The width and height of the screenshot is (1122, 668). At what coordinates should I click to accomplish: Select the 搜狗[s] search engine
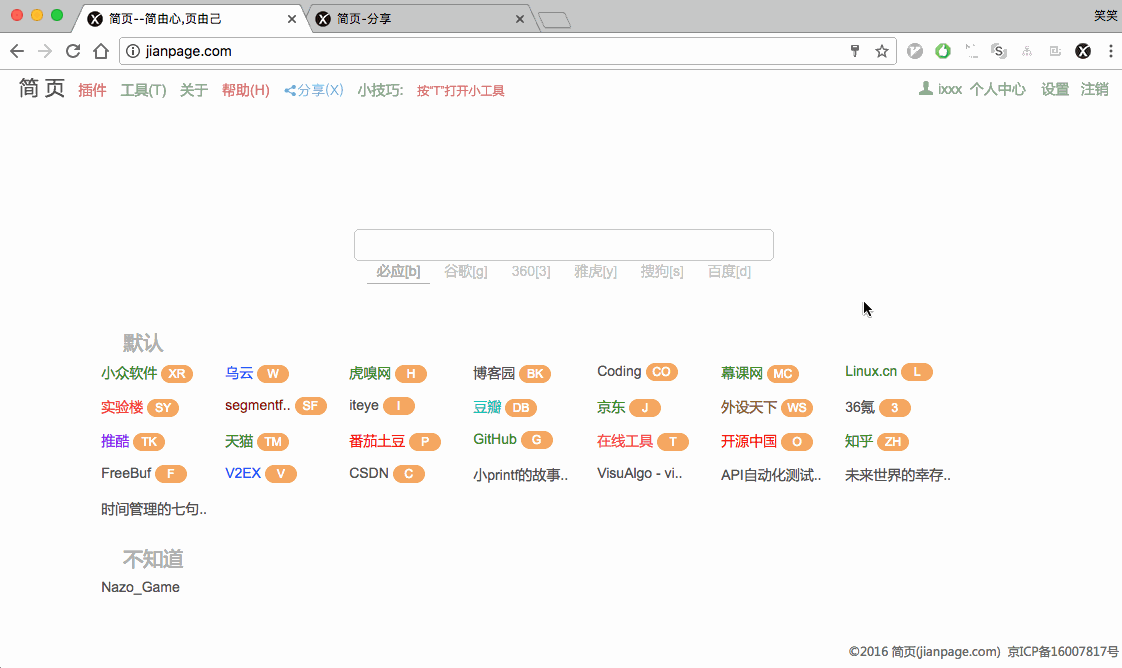(662, 272)
